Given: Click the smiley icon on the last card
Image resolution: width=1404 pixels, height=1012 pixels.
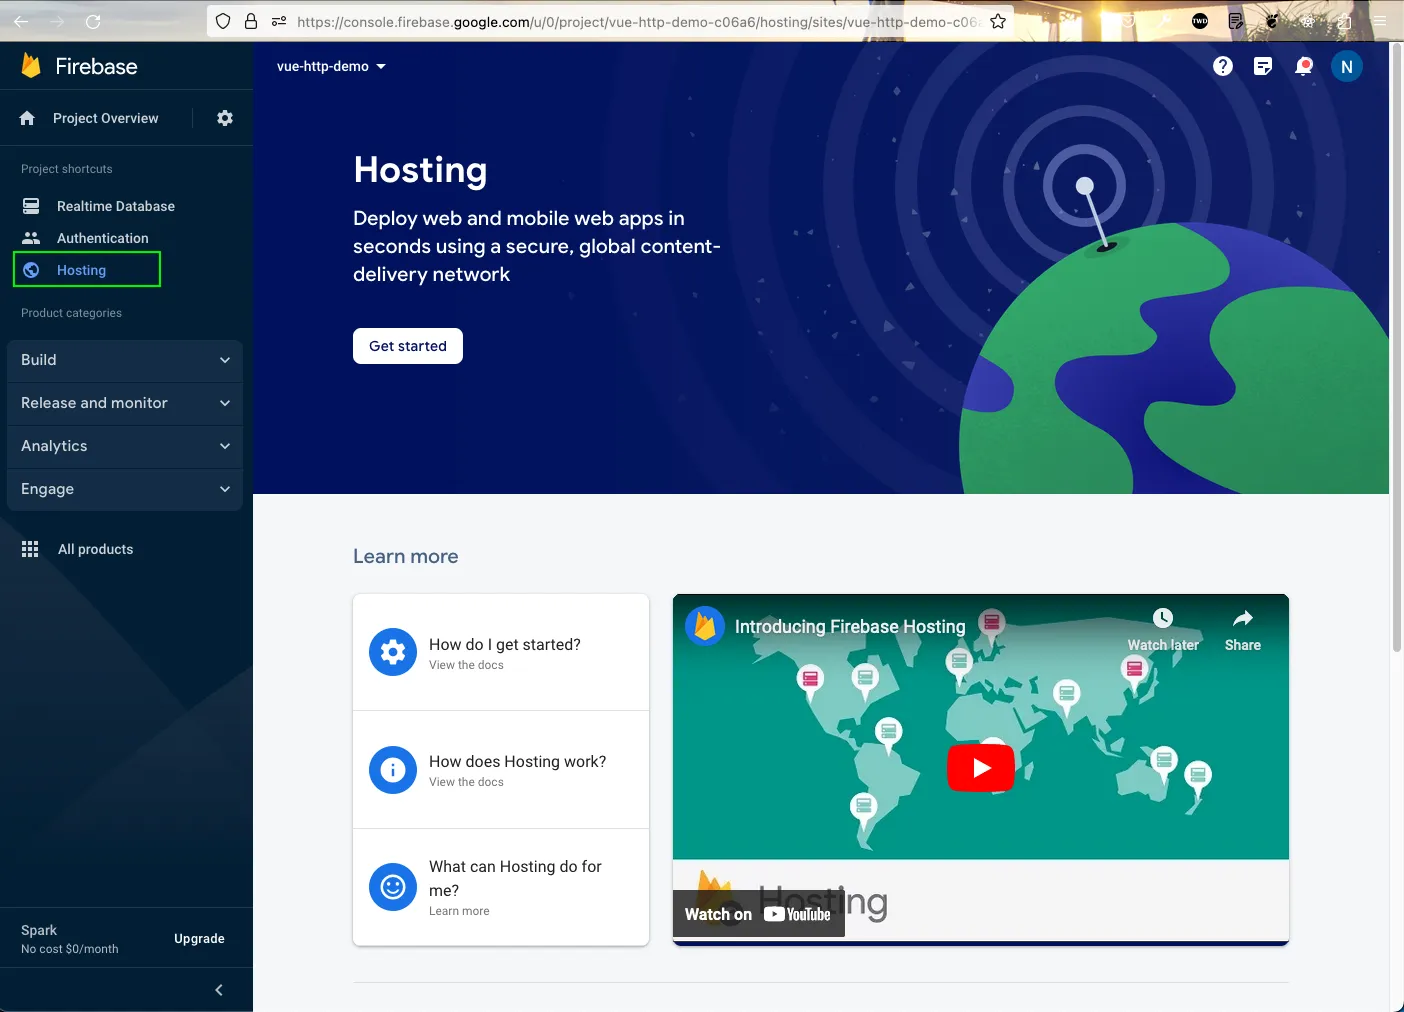Looking at the screenshot, I should click(393, 887).
